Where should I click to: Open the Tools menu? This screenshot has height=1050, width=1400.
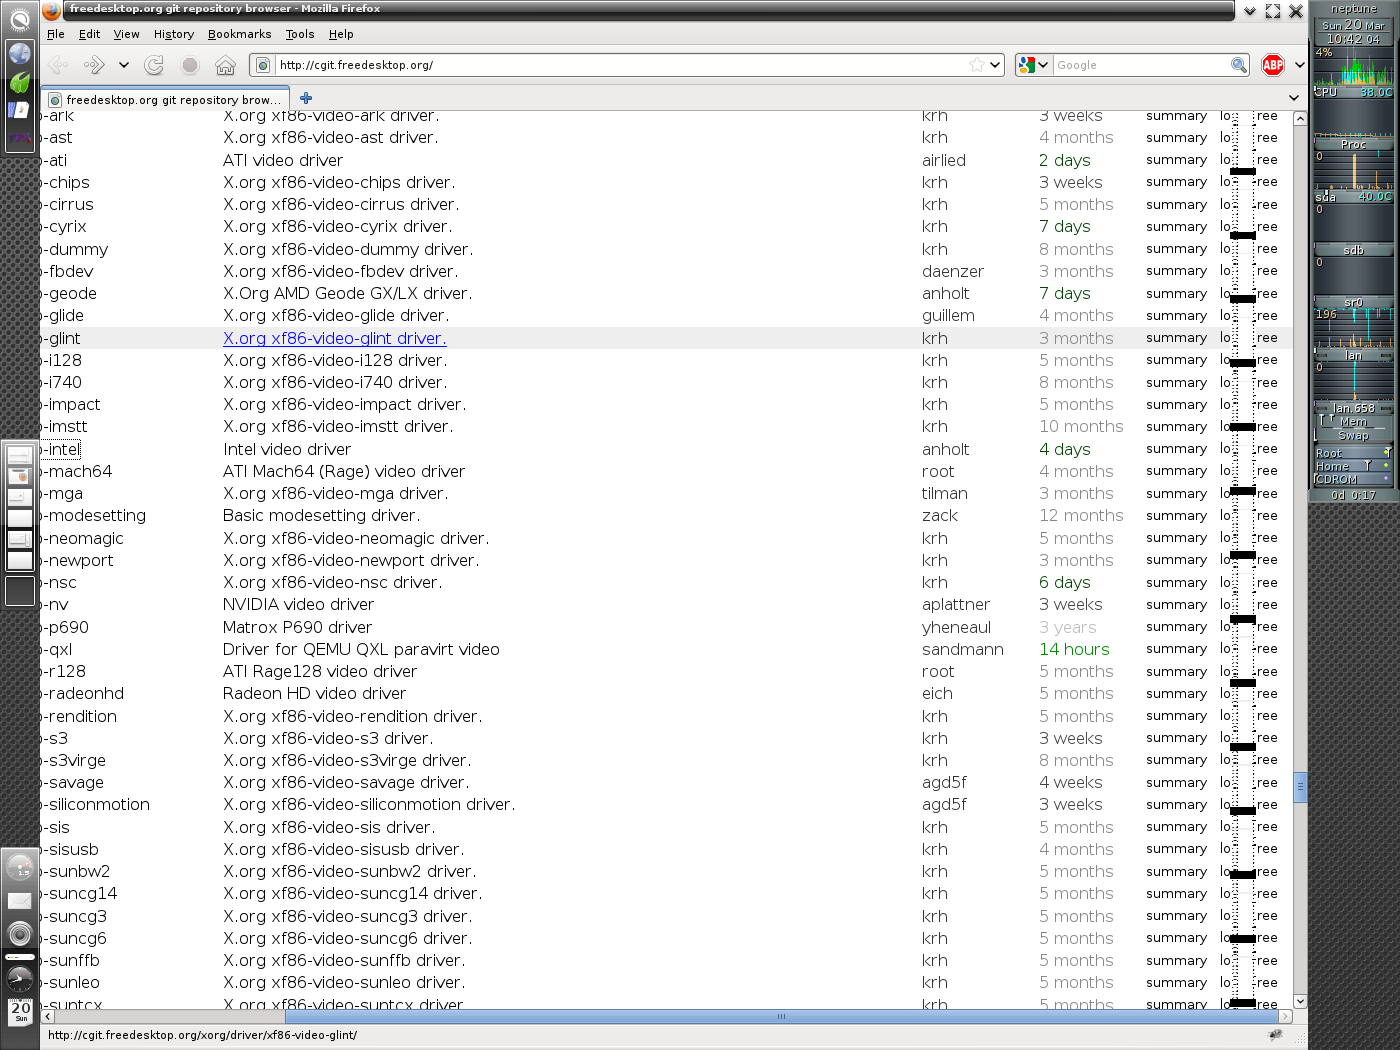(300, 34)
